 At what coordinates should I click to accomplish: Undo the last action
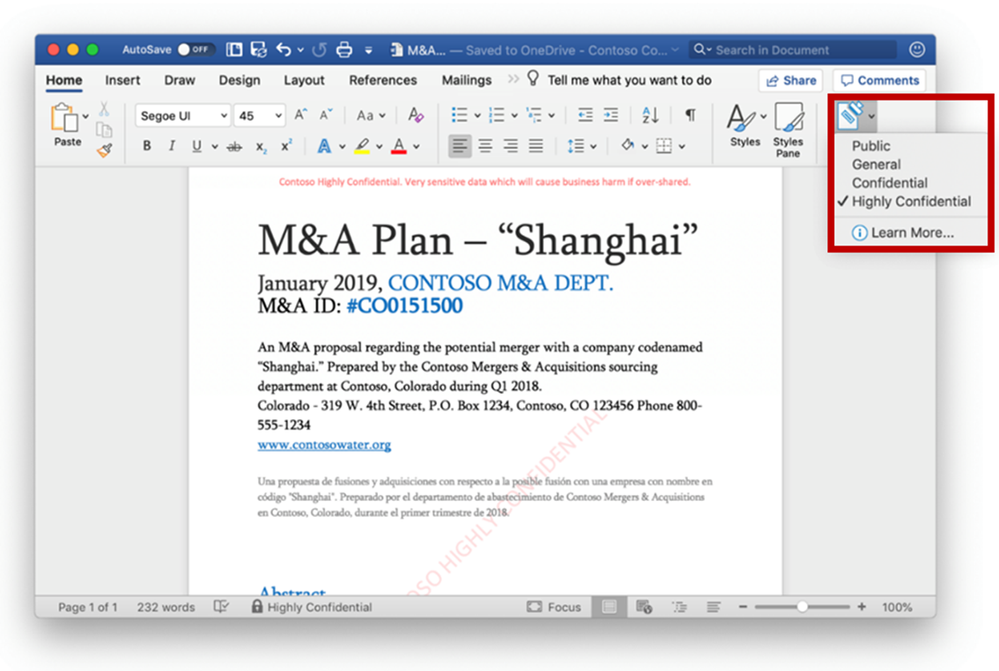point(284,50)
